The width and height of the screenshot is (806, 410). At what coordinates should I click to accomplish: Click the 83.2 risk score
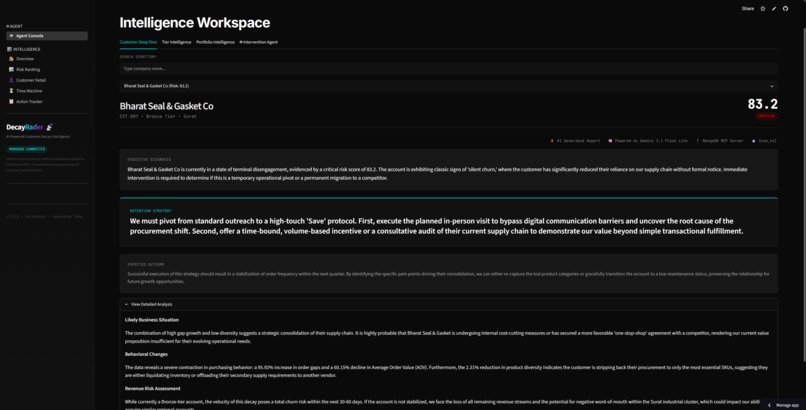click(762, 104)
